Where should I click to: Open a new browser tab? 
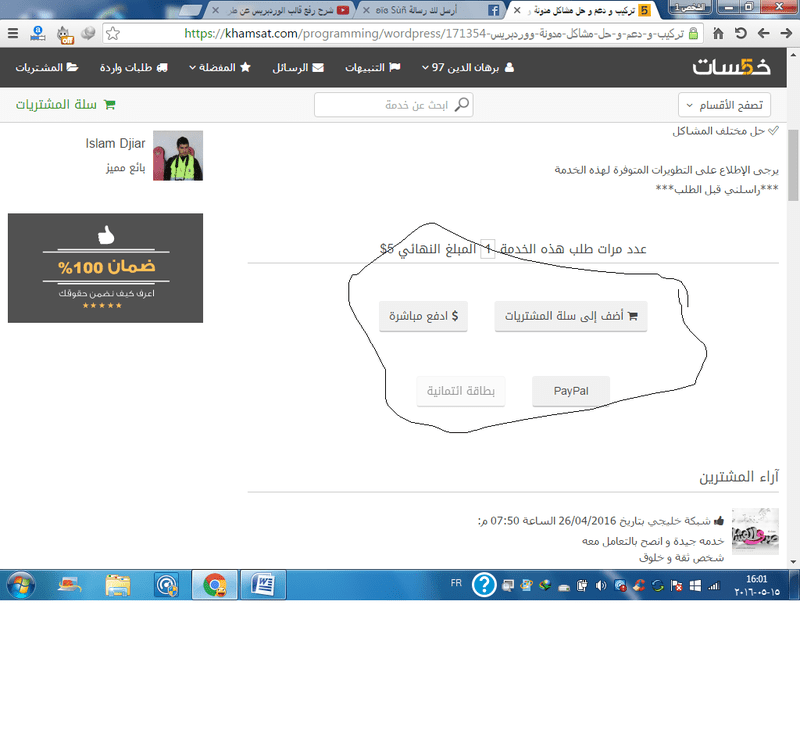pos(190,10)
